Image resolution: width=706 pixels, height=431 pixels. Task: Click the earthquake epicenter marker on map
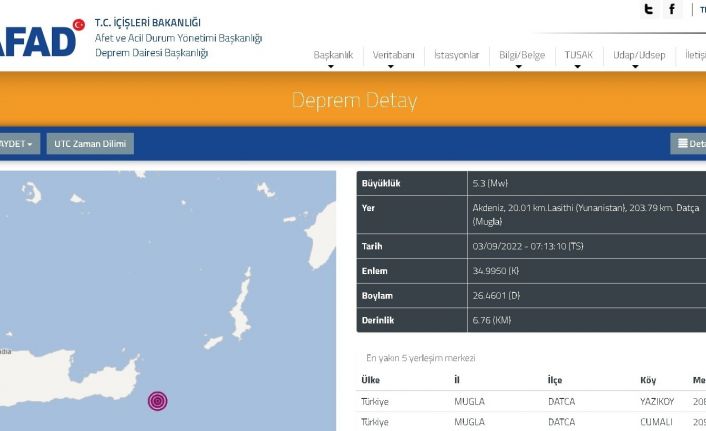pos(157,401)
